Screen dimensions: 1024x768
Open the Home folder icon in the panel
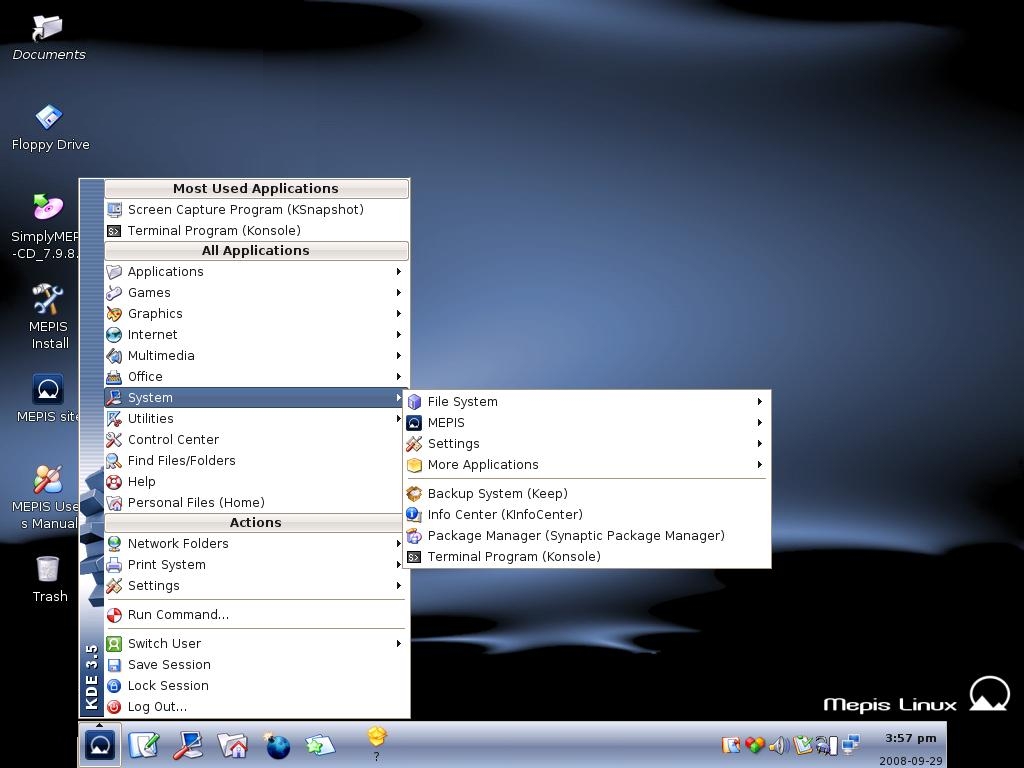(x=232, y=745)
